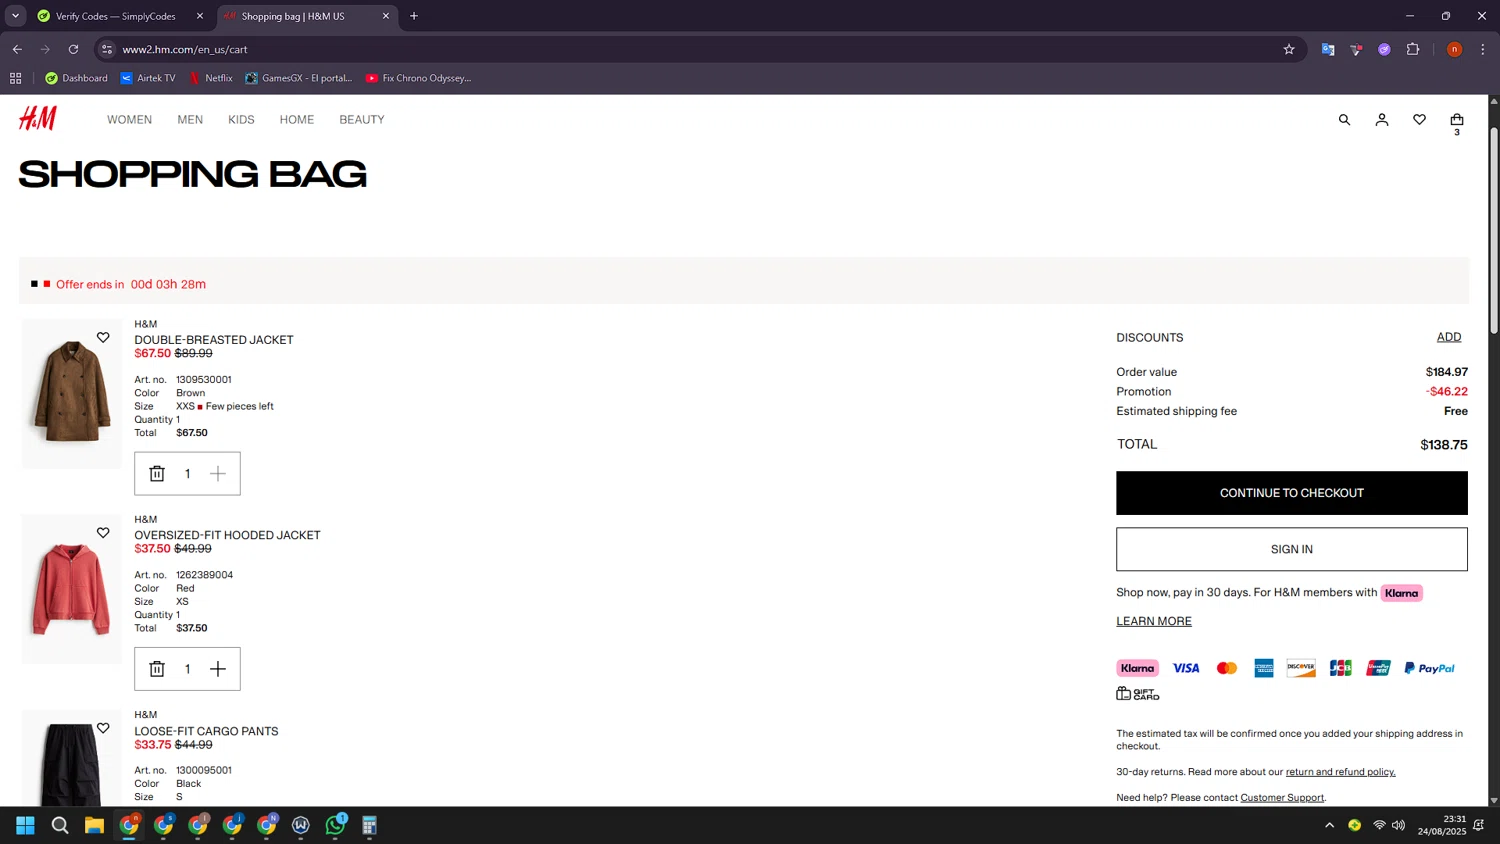This screenshot has height=844, width=1500.
Task: Bookmark this page with star icon
Action: (1289, 49)
